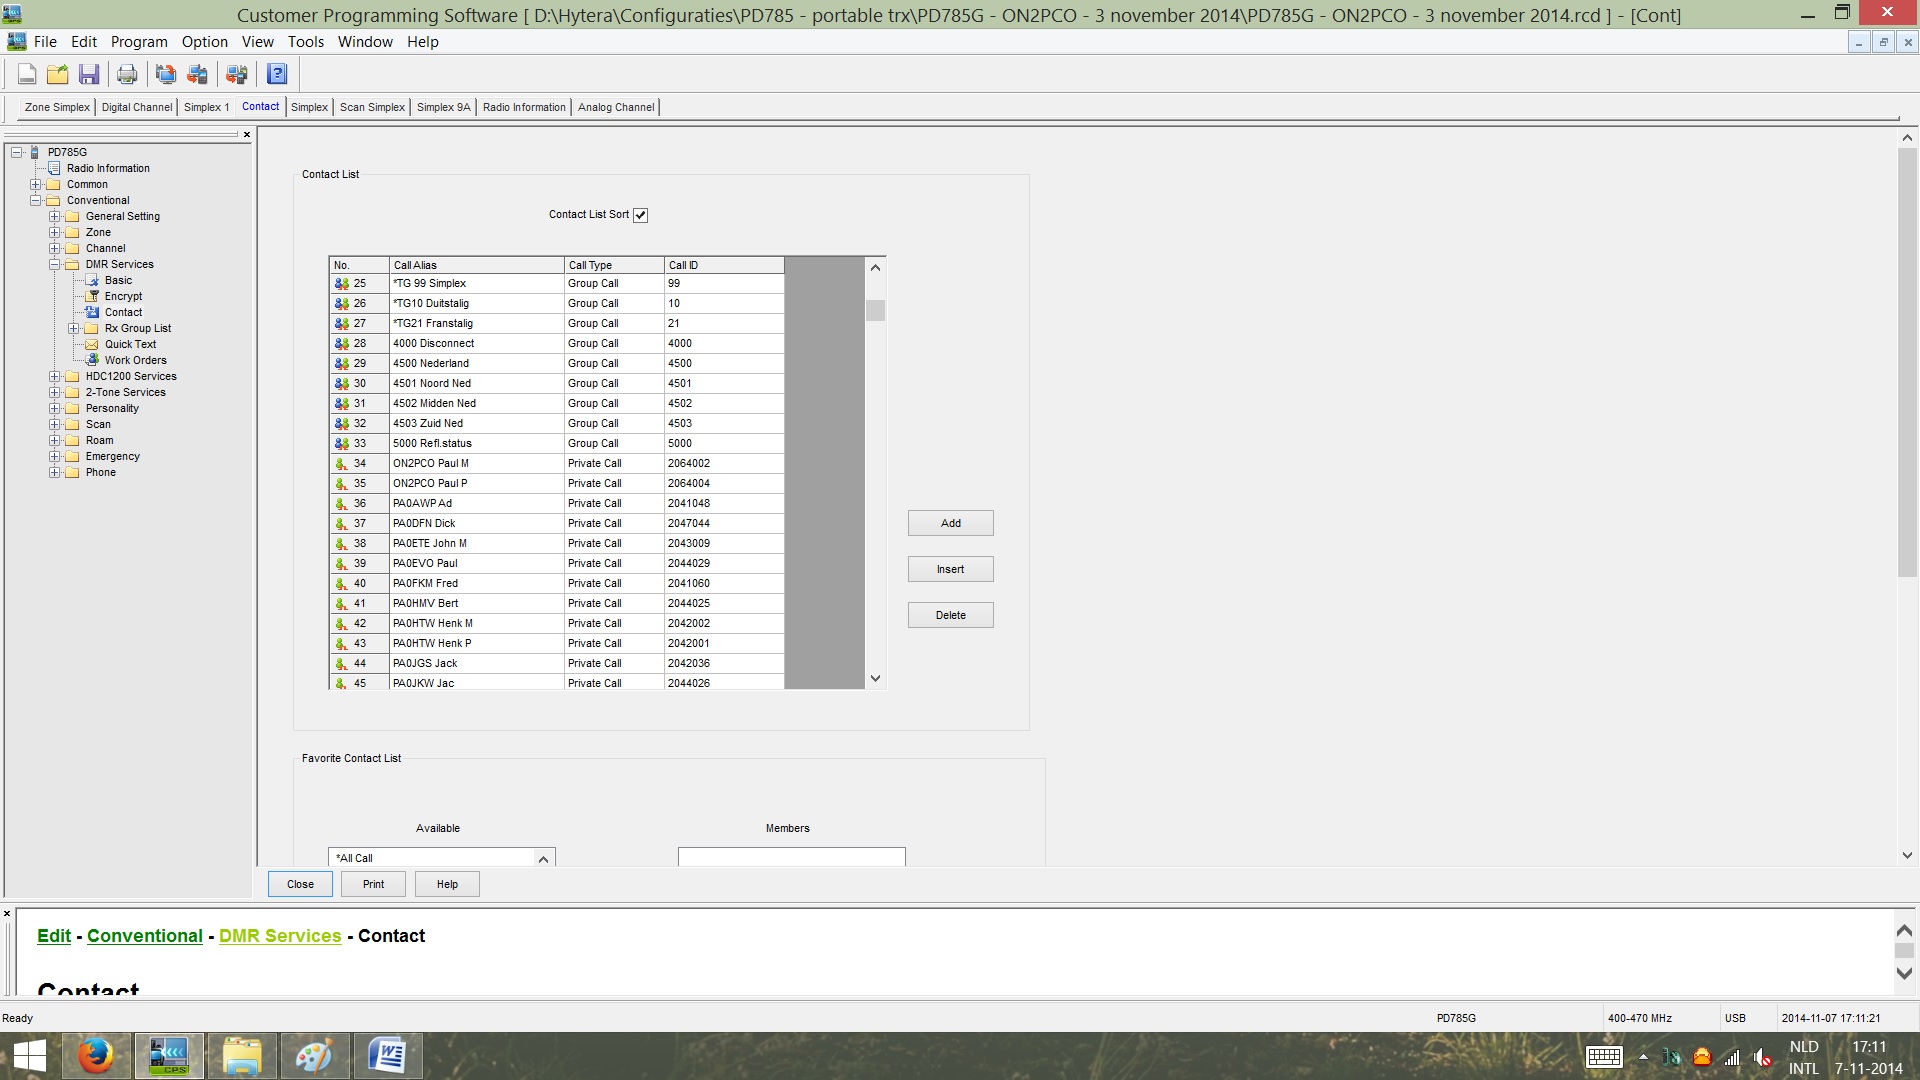
Task: Collapse the PD785G root node
Action: click(17, 152)
